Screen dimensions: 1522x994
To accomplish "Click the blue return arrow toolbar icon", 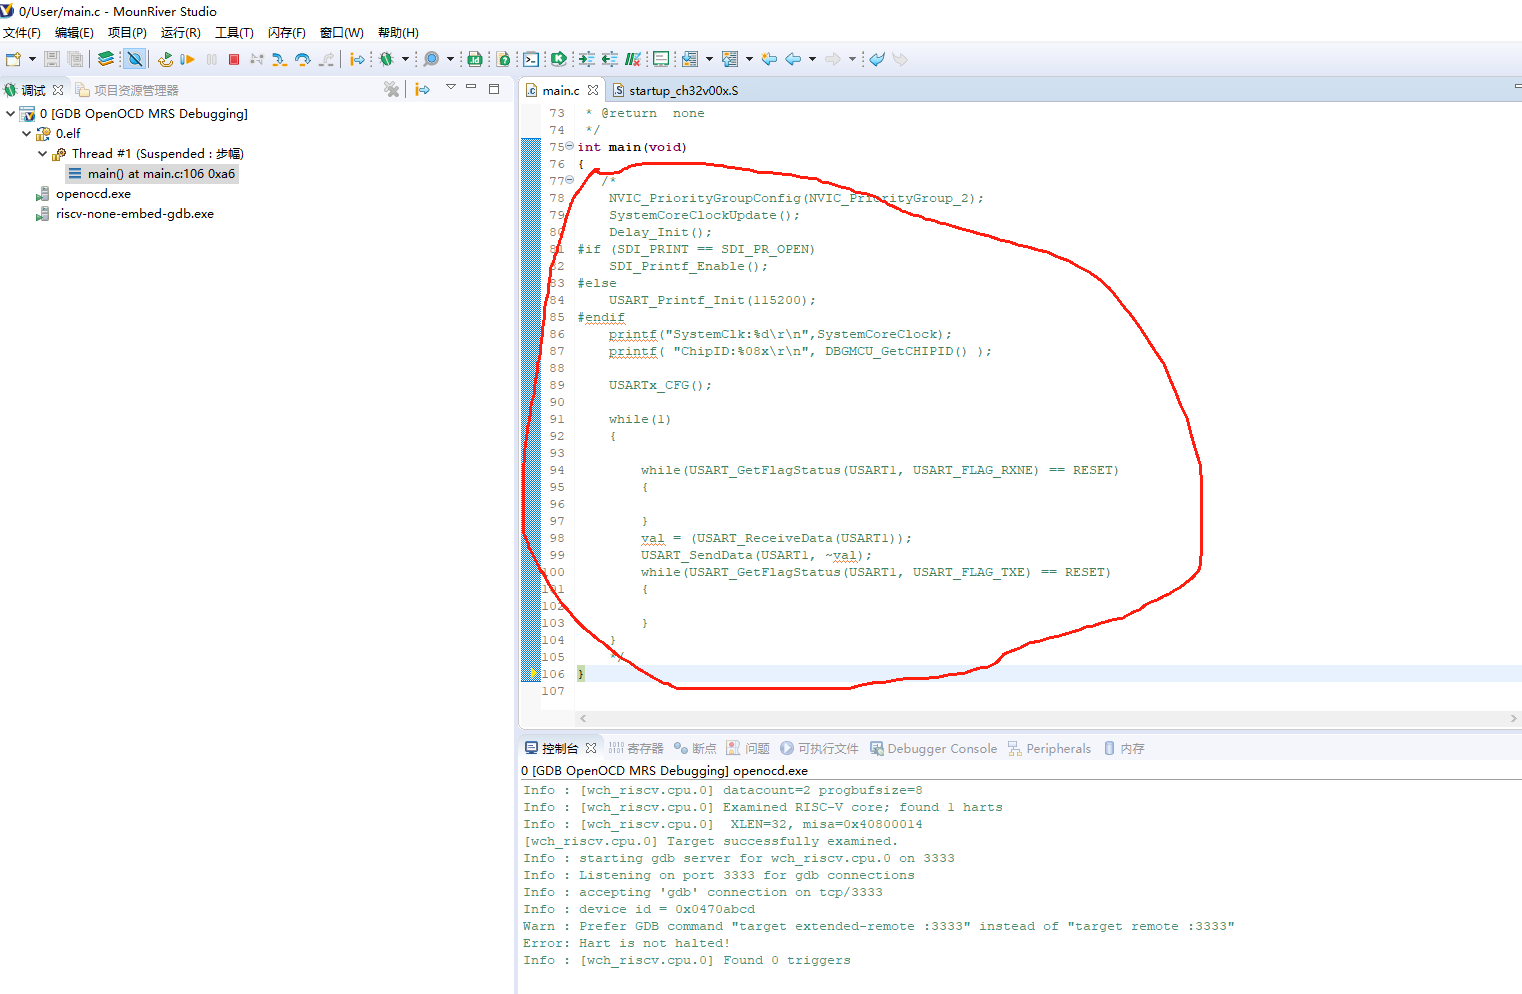I will (877, 59).
